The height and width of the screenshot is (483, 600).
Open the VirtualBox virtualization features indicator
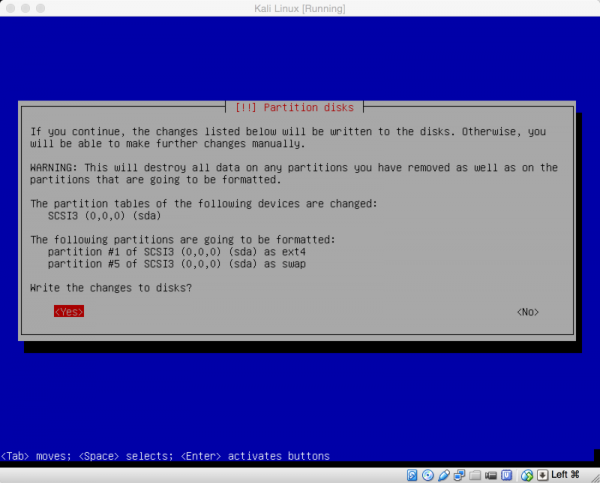[x=507, y=475]
